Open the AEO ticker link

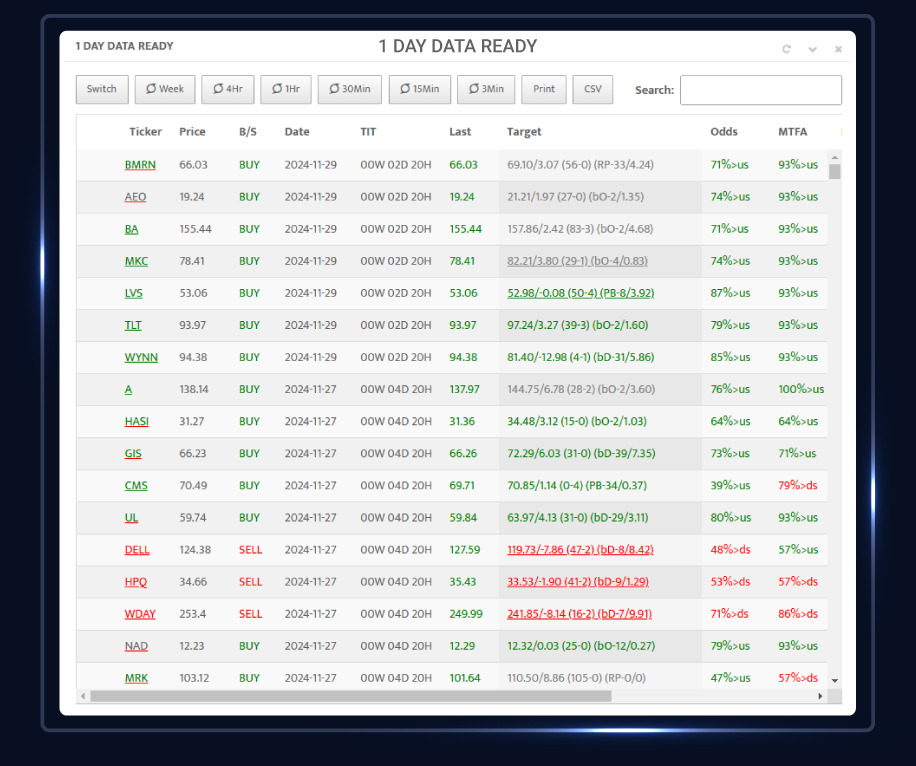click(136, 197)
